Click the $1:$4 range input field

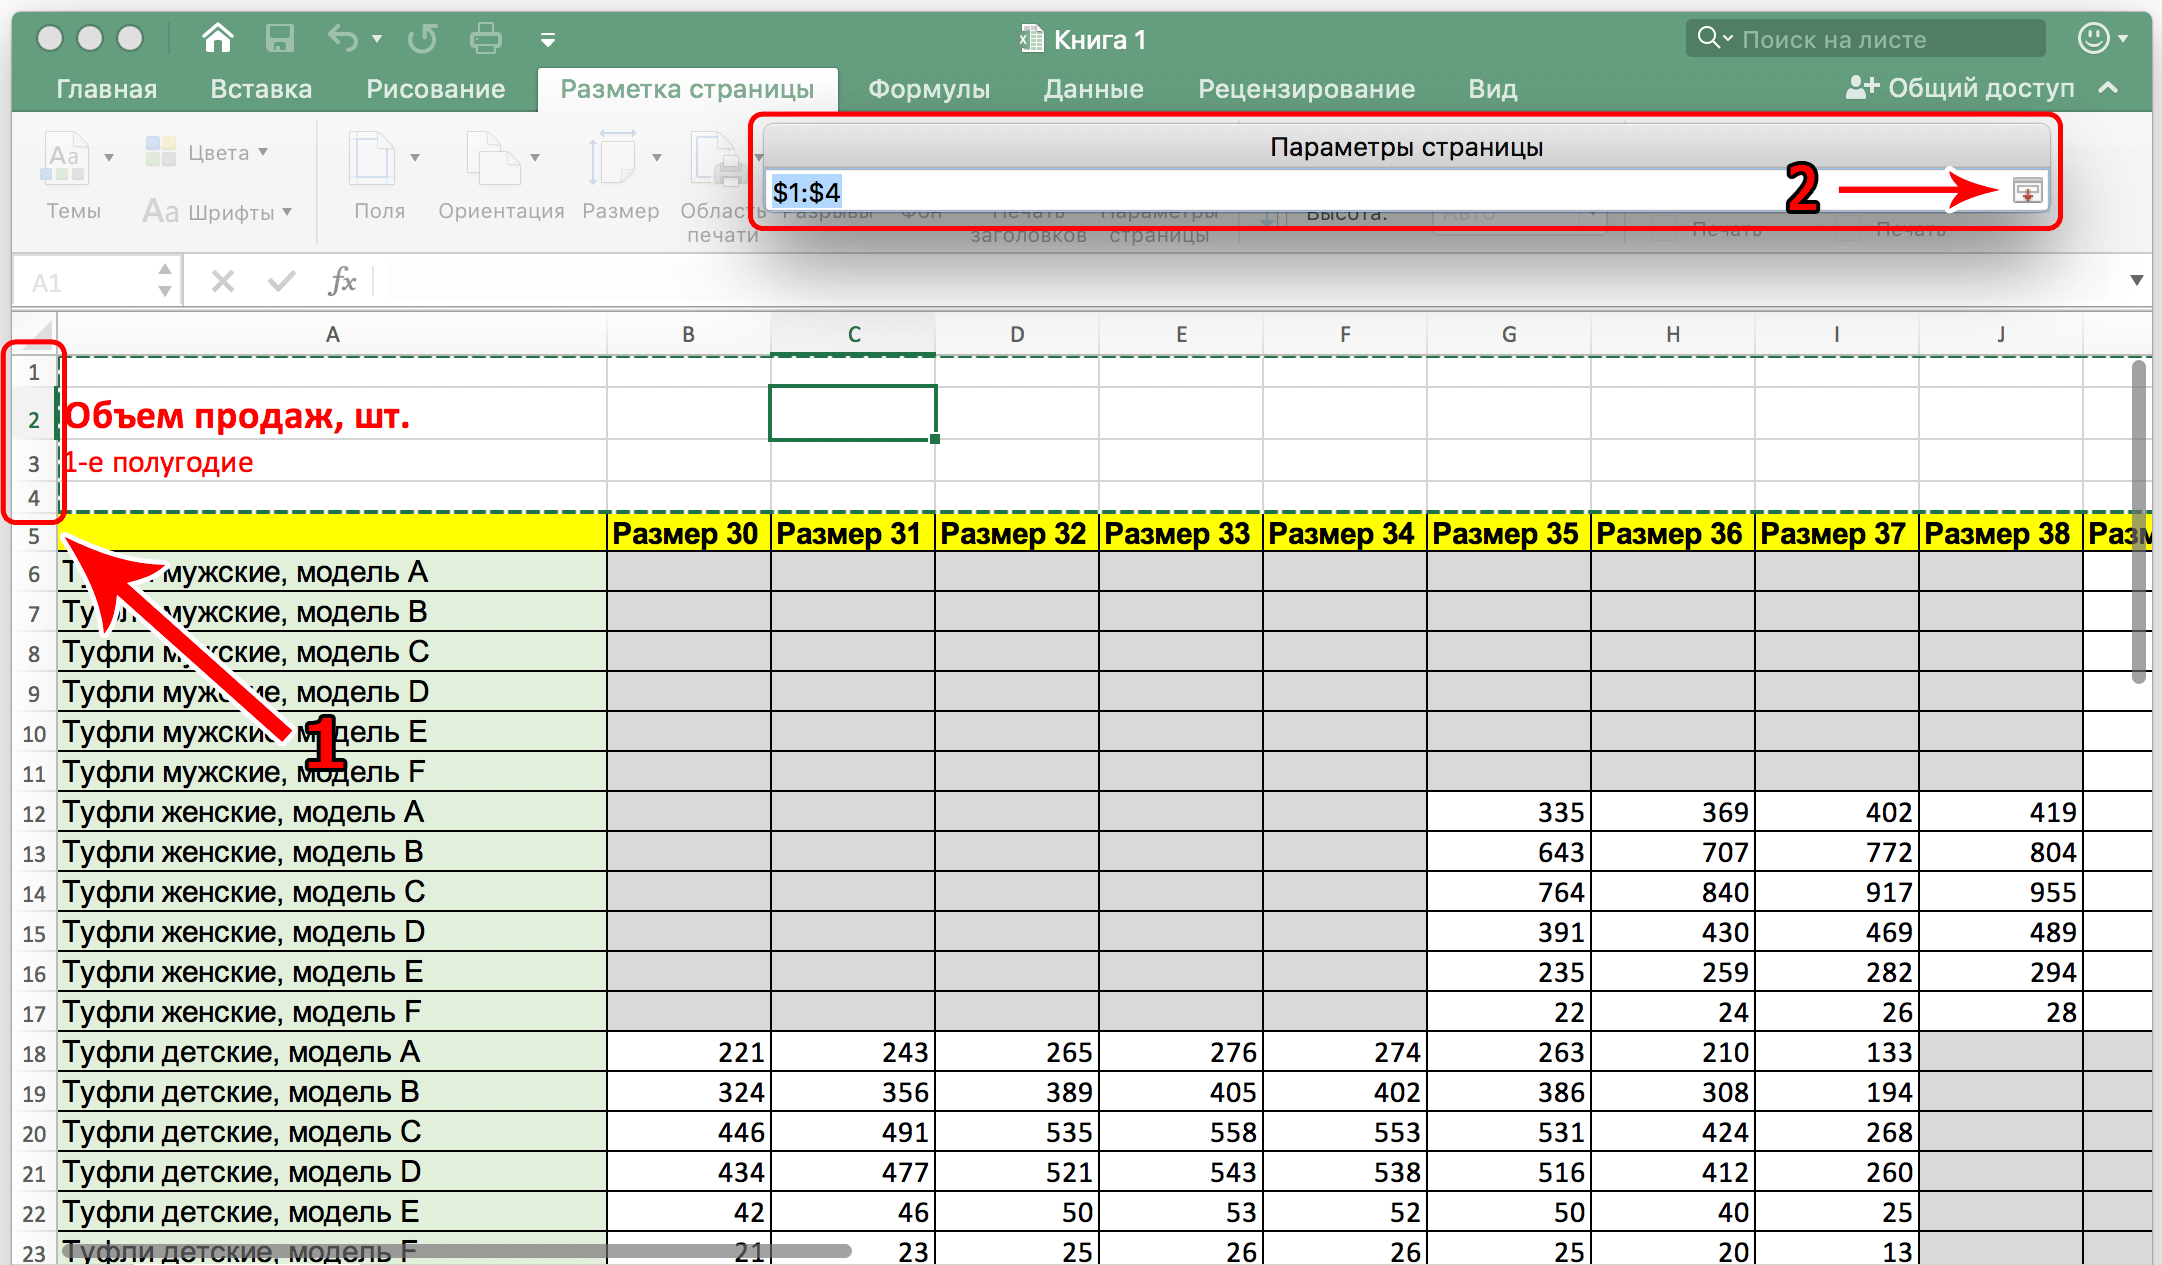[1385, 191]
